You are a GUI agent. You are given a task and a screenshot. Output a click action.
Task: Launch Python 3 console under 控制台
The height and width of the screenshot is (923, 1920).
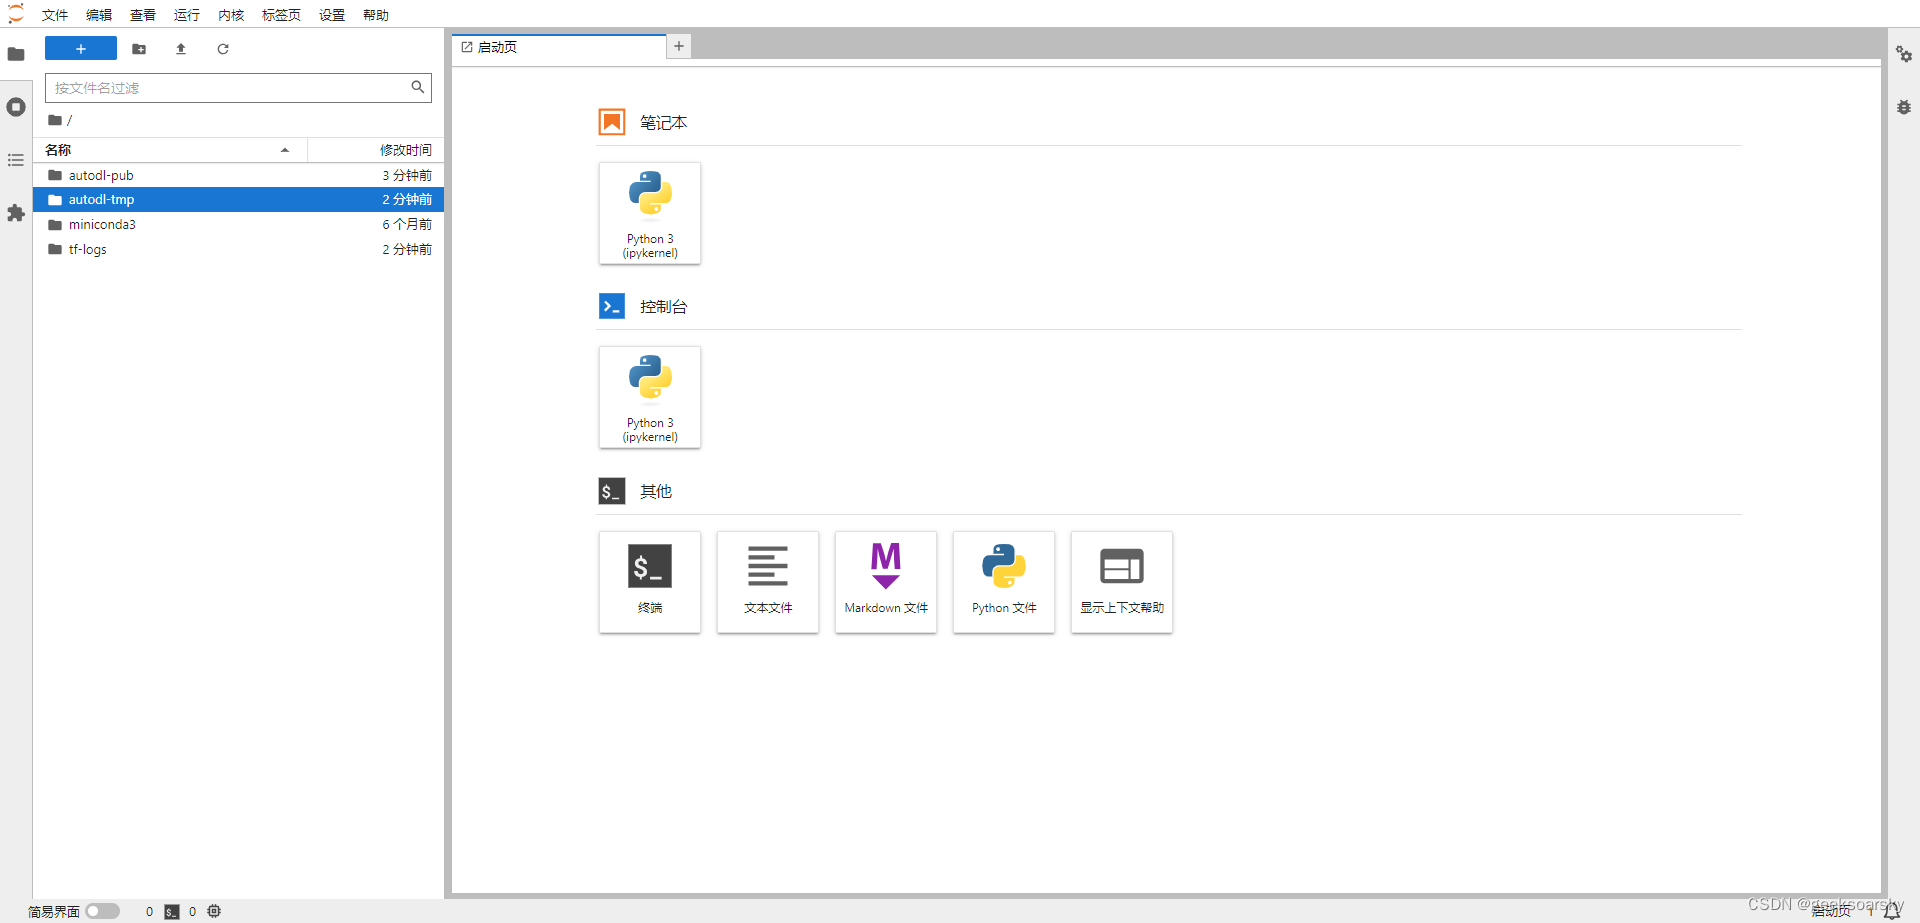(650, 397)
